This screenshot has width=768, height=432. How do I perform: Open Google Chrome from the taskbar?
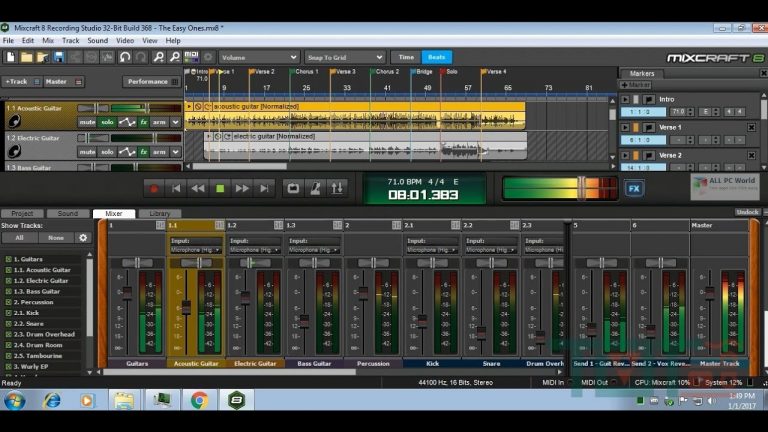199,401
